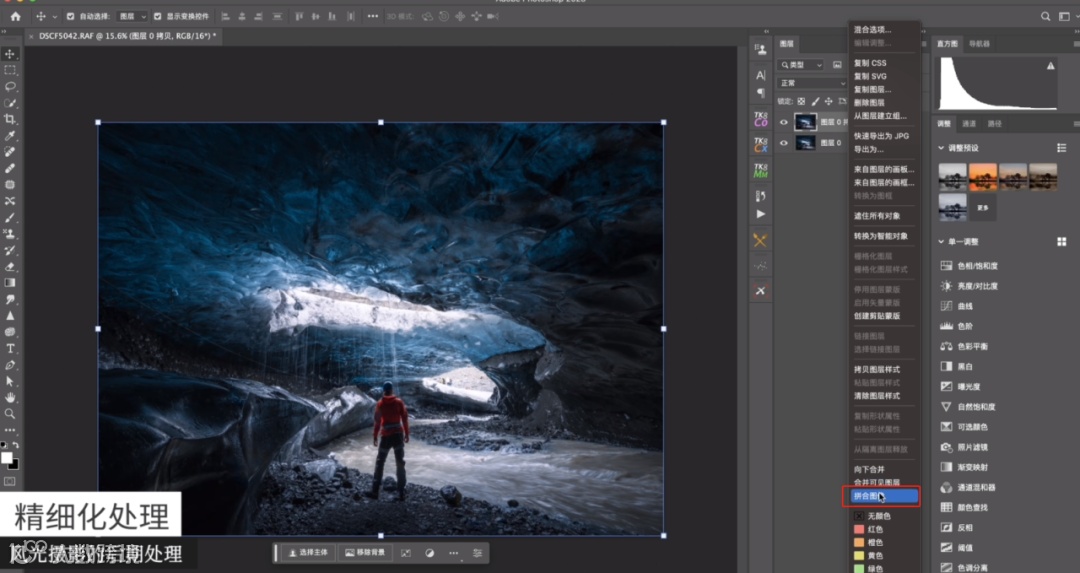Select the orange sunset adjustment preset thumbnail
Screen dimensions: 1080x573
pos(983,177)
